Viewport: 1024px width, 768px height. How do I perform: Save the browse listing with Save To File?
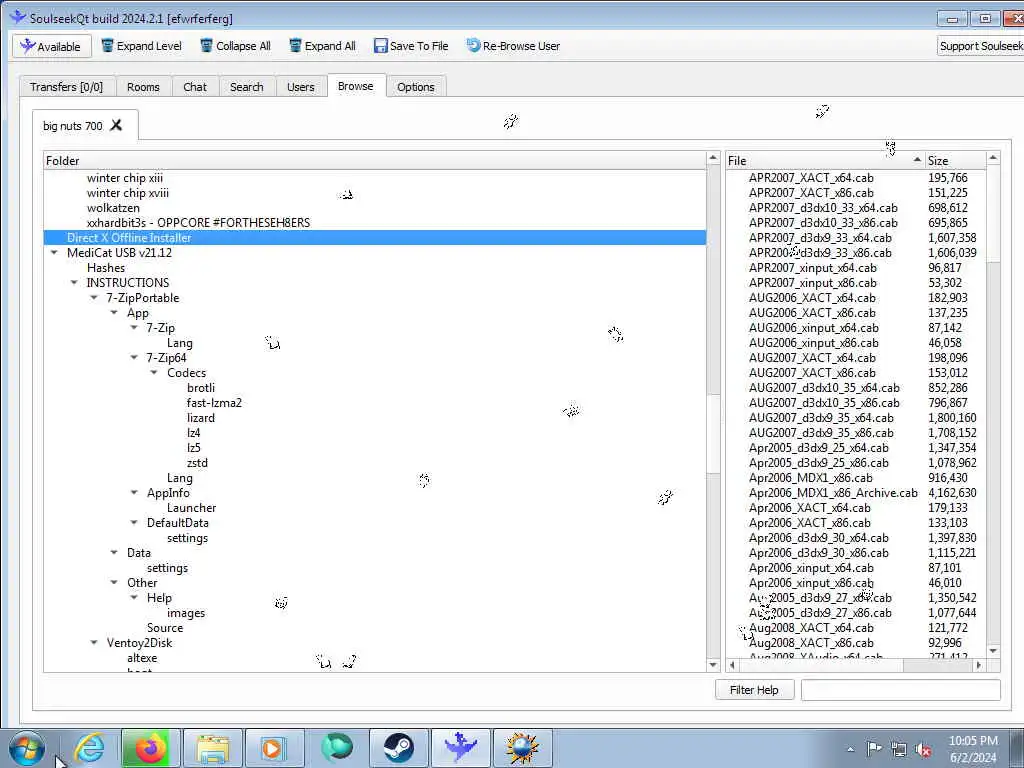tap(411, 46)
